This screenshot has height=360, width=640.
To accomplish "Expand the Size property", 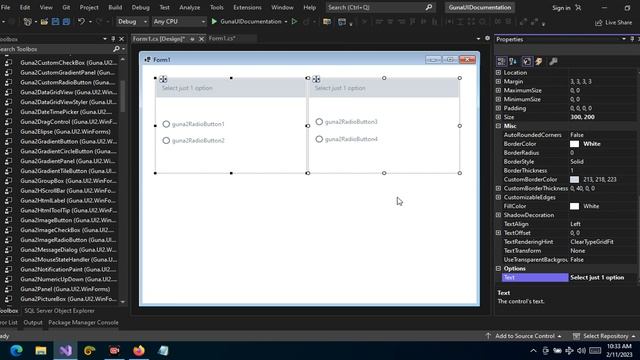I will [x=498, y=117].
